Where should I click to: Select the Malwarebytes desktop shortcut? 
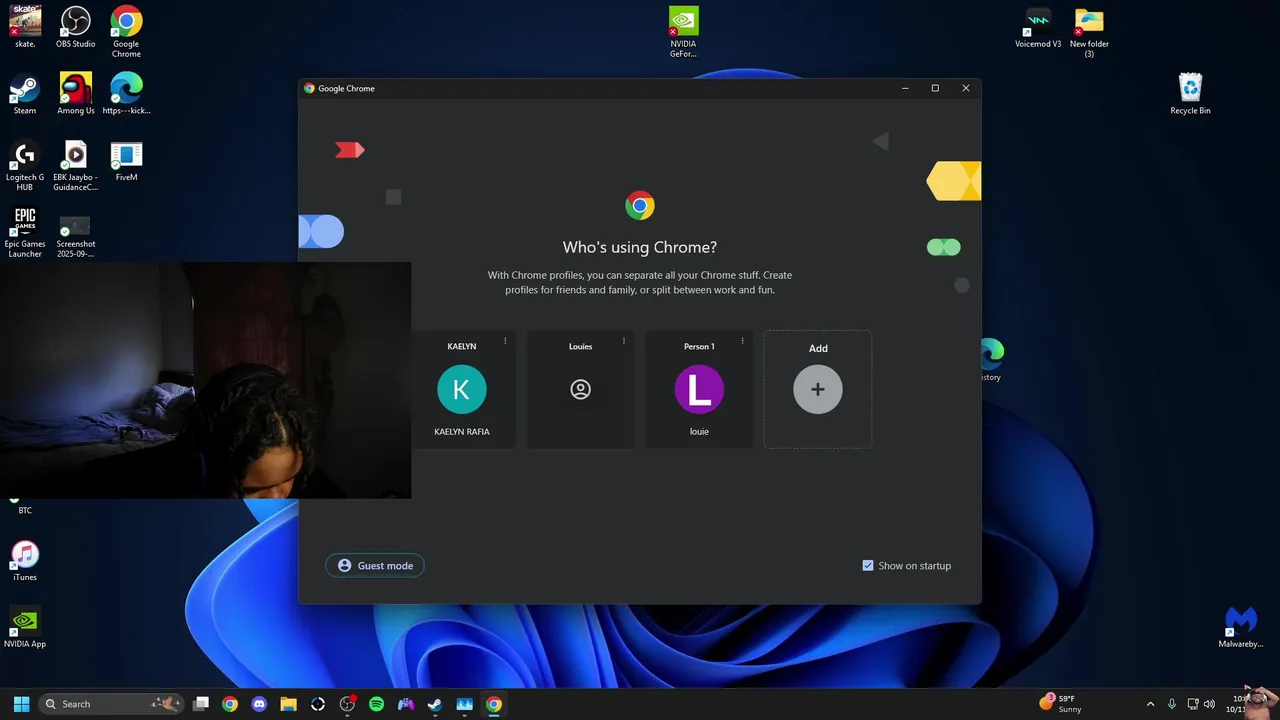click(x=1241, y=627)
